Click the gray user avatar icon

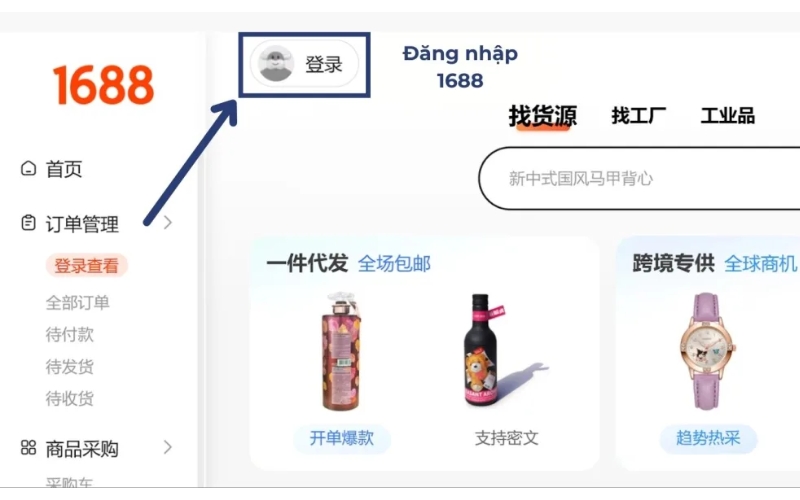pyautogui.click(x=276, y=64)
